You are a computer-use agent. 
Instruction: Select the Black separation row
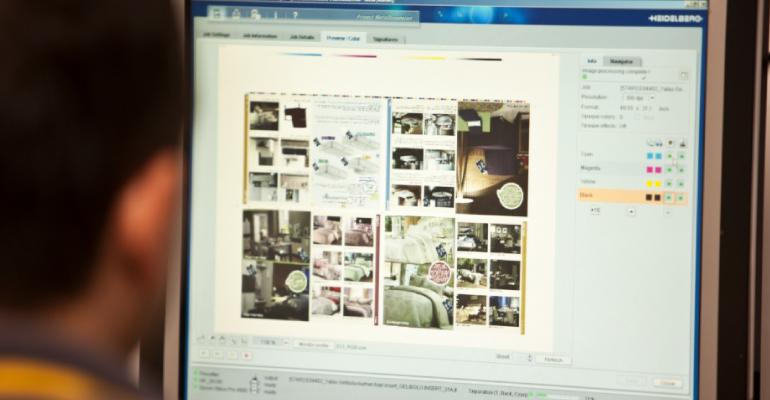(x=632, y=197)
